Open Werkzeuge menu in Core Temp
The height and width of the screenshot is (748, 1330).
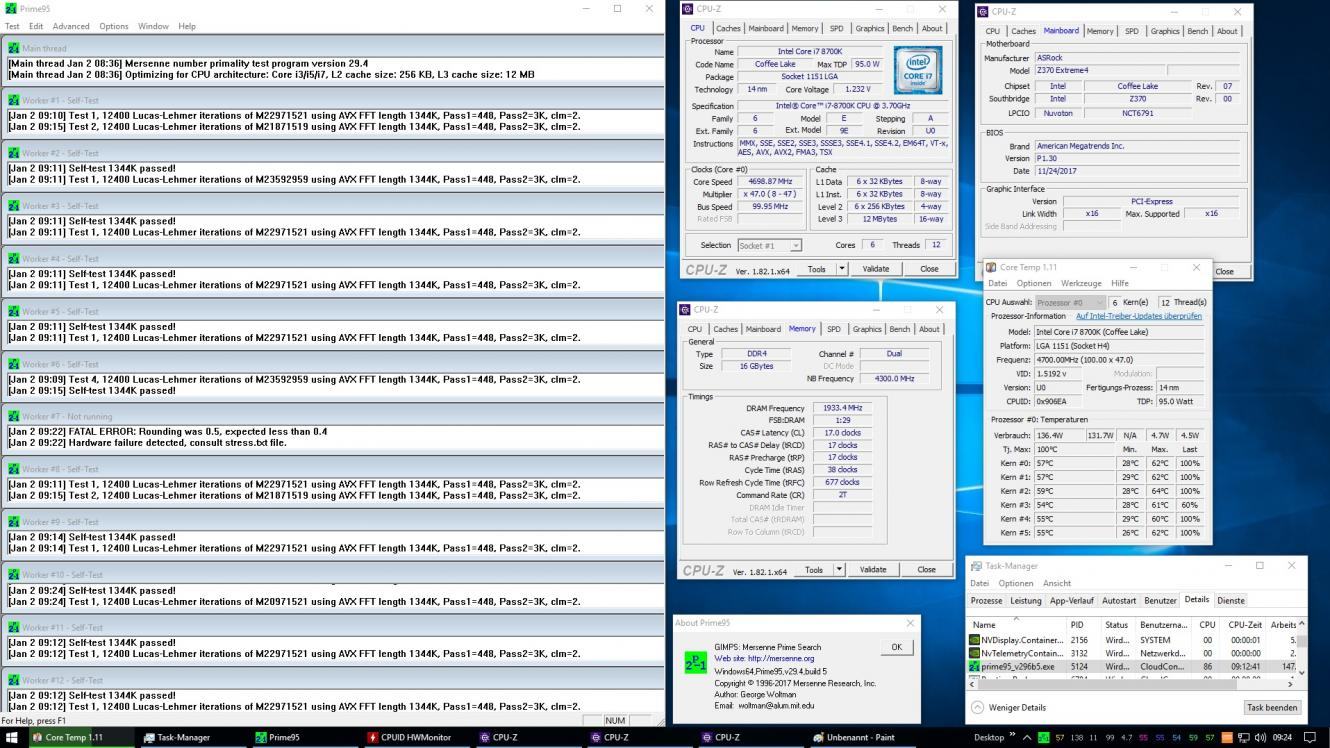[x=1081, y=283]
